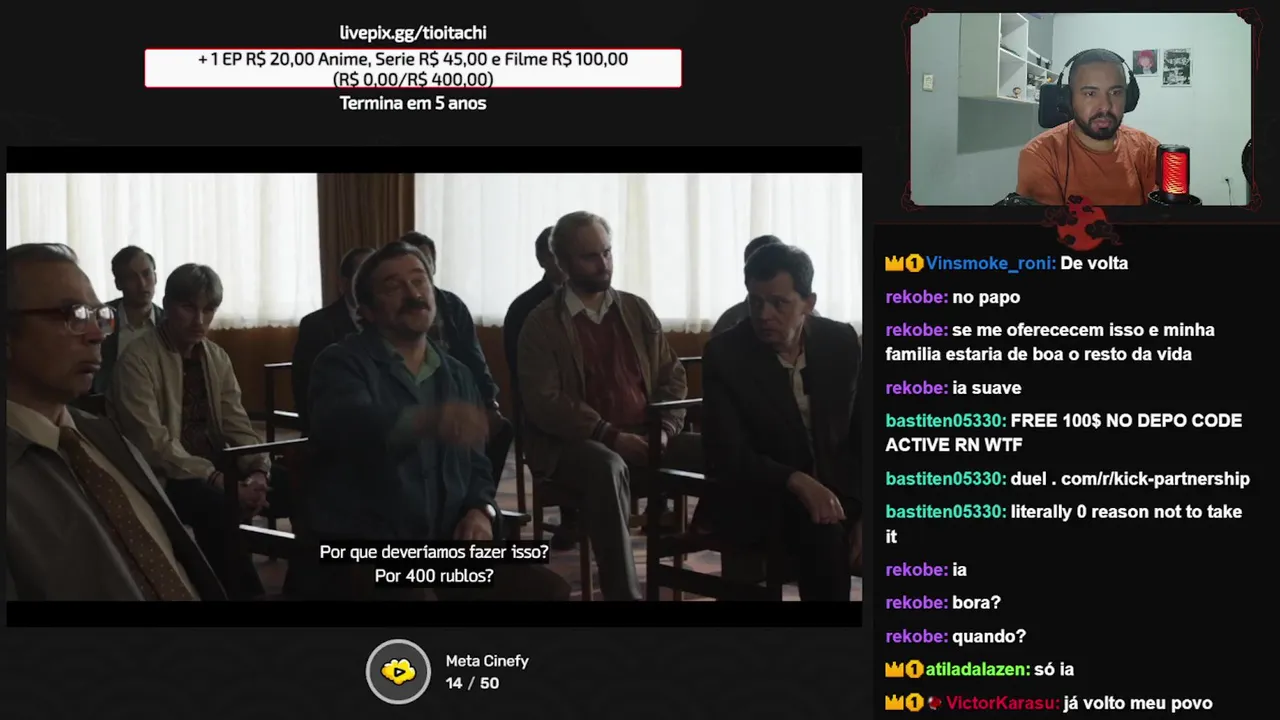Click message 'já volto meu povo'
The height and width of the screenshot is (720, 1280).
pos(1138,704)
